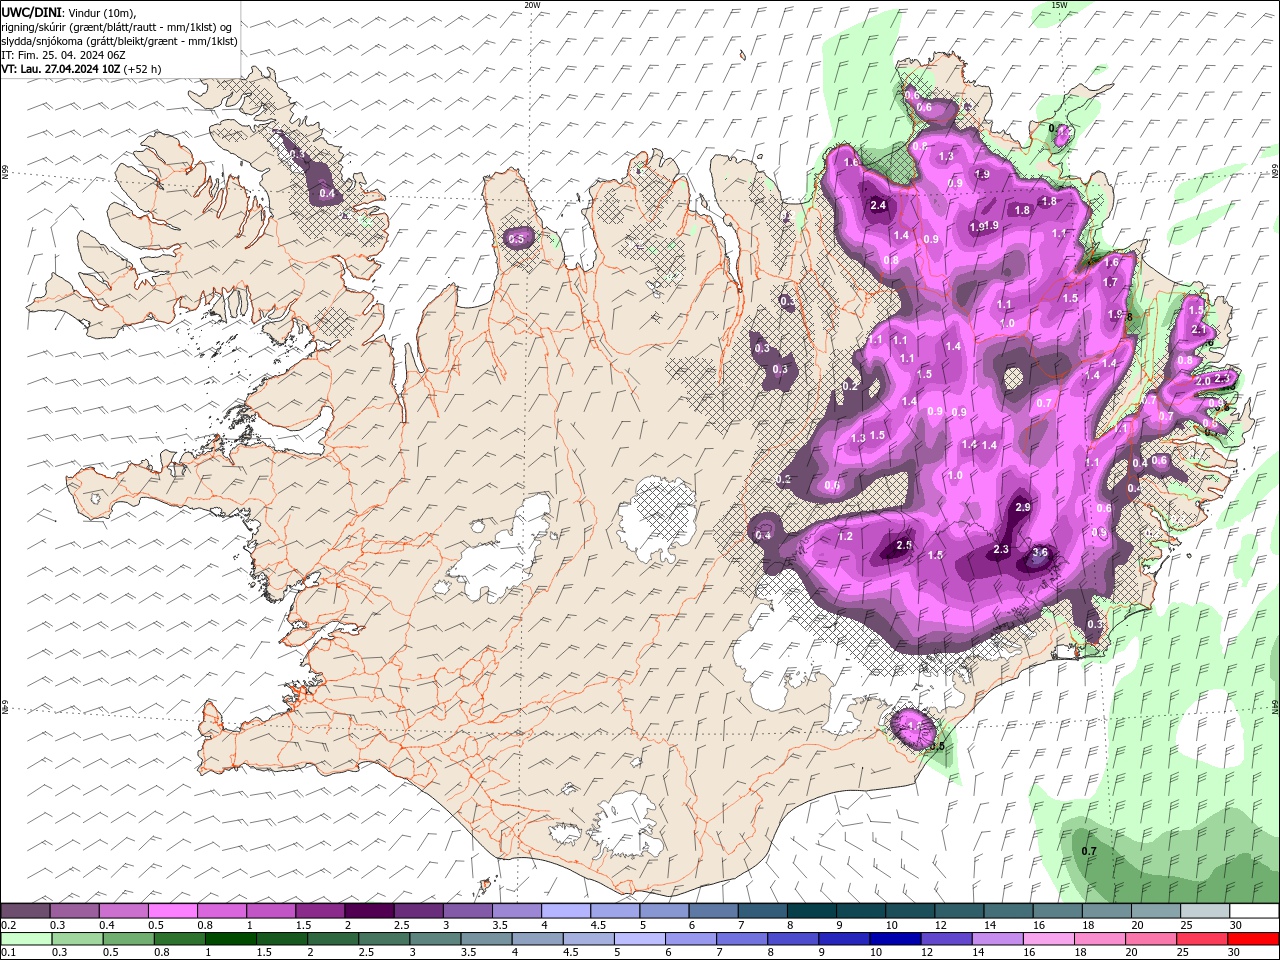Pick the white top-row swatch labeled 30

(x=1255, y=911)
